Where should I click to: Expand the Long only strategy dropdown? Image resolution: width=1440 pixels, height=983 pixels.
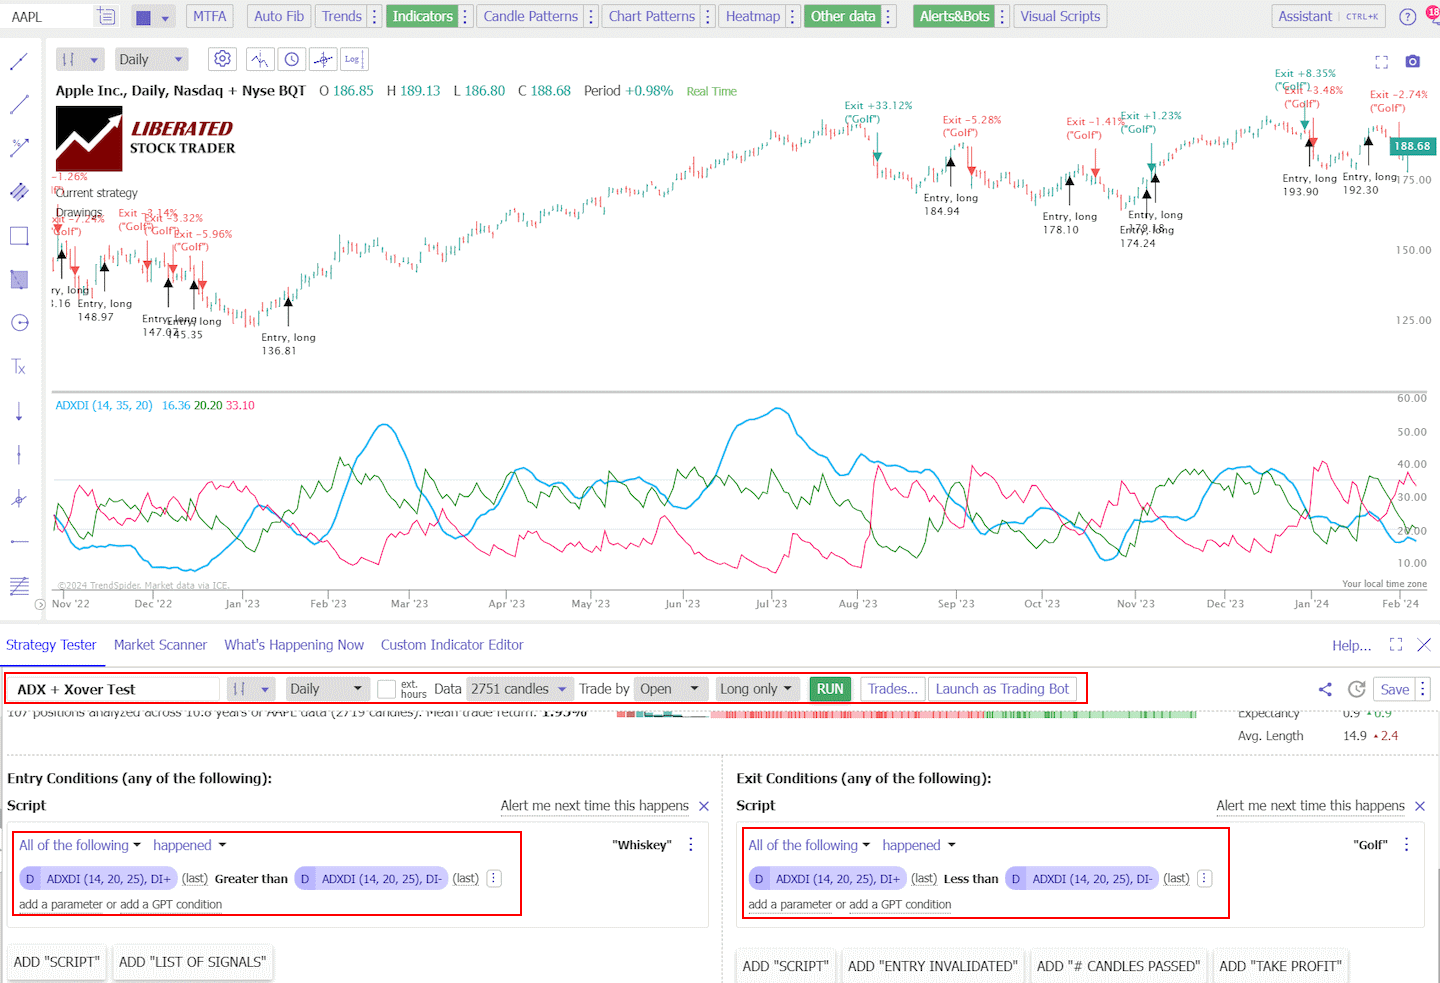tap(756, 688)
